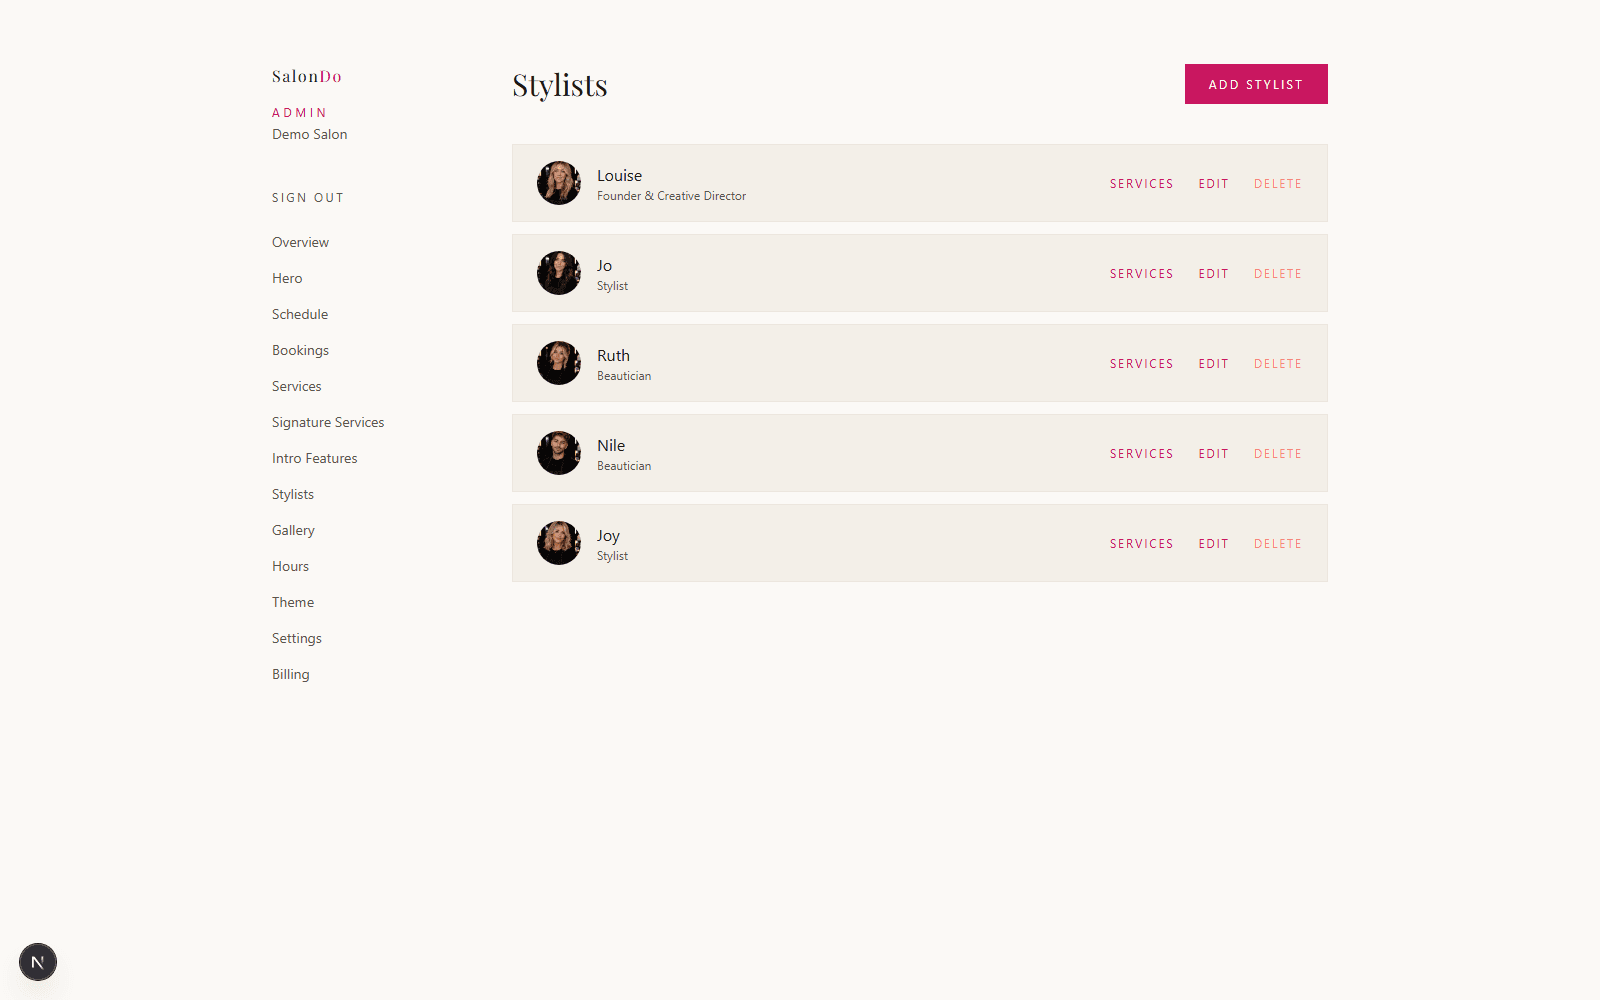Open the Gallery page
Image resolution: width=1600 pixels, height=1000 pixels.
click(x=293, y=530)
